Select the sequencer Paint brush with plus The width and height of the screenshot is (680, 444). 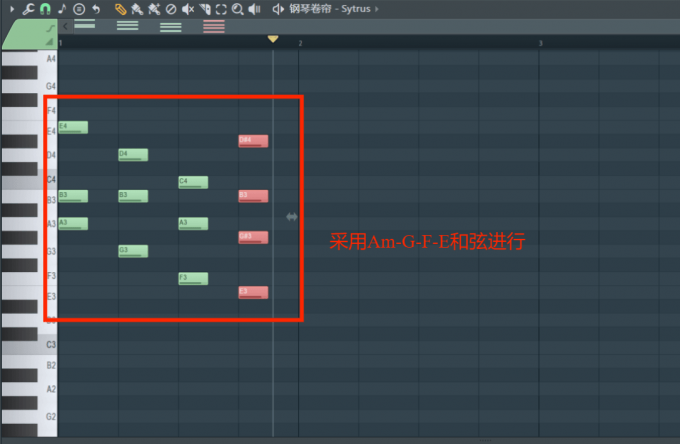click(154, 9)
